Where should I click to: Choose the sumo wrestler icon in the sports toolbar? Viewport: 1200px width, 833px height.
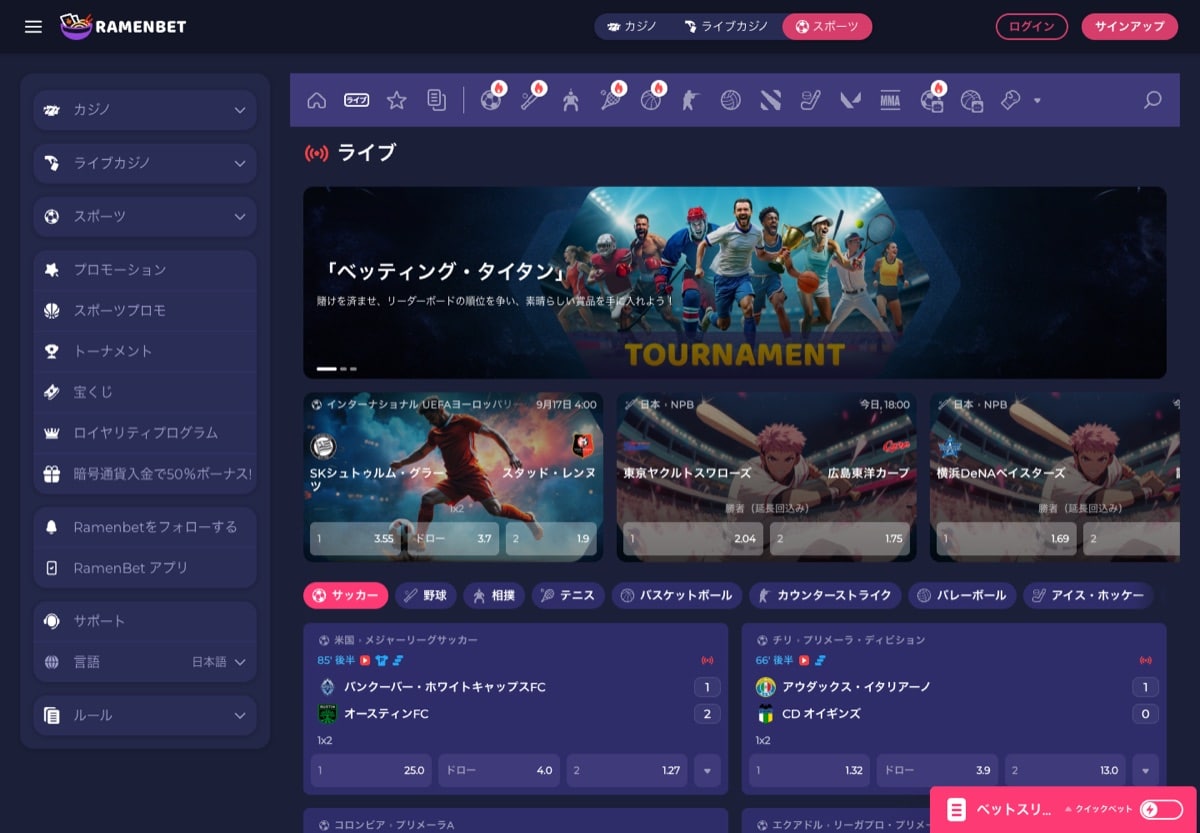(570, 100)
